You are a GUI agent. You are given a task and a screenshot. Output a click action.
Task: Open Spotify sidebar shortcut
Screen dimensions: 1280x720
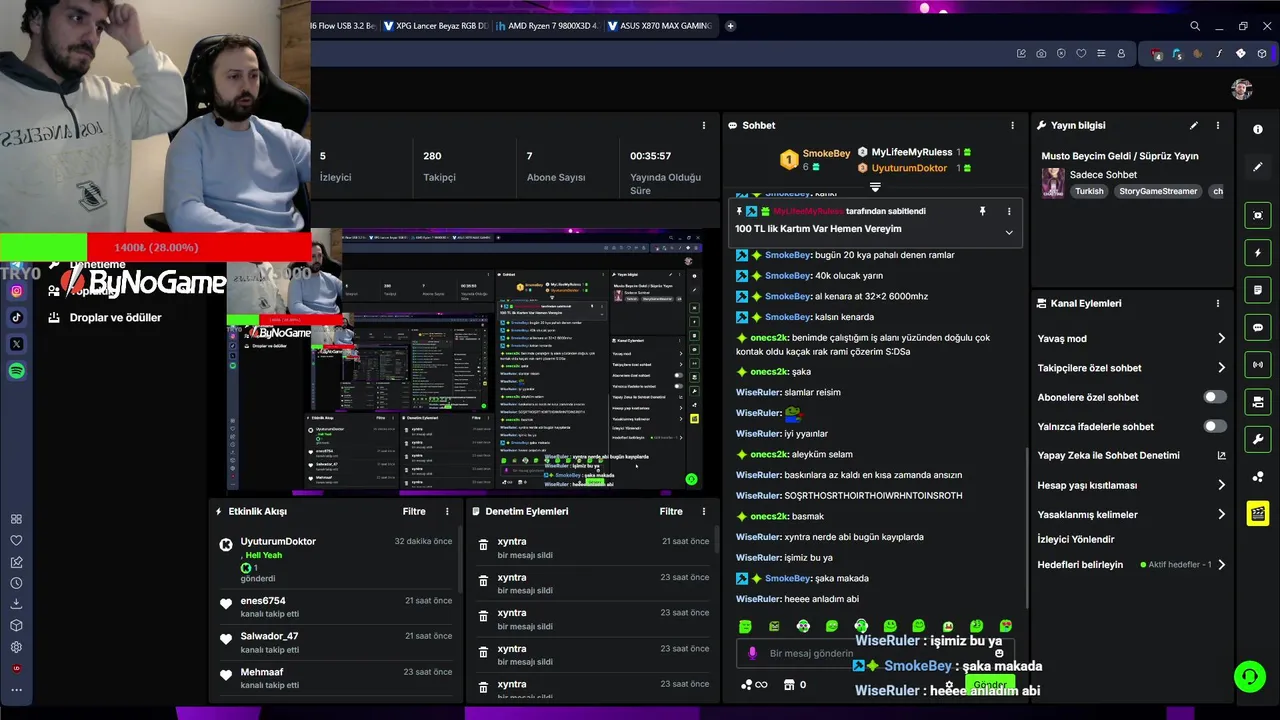click(16, 371)
